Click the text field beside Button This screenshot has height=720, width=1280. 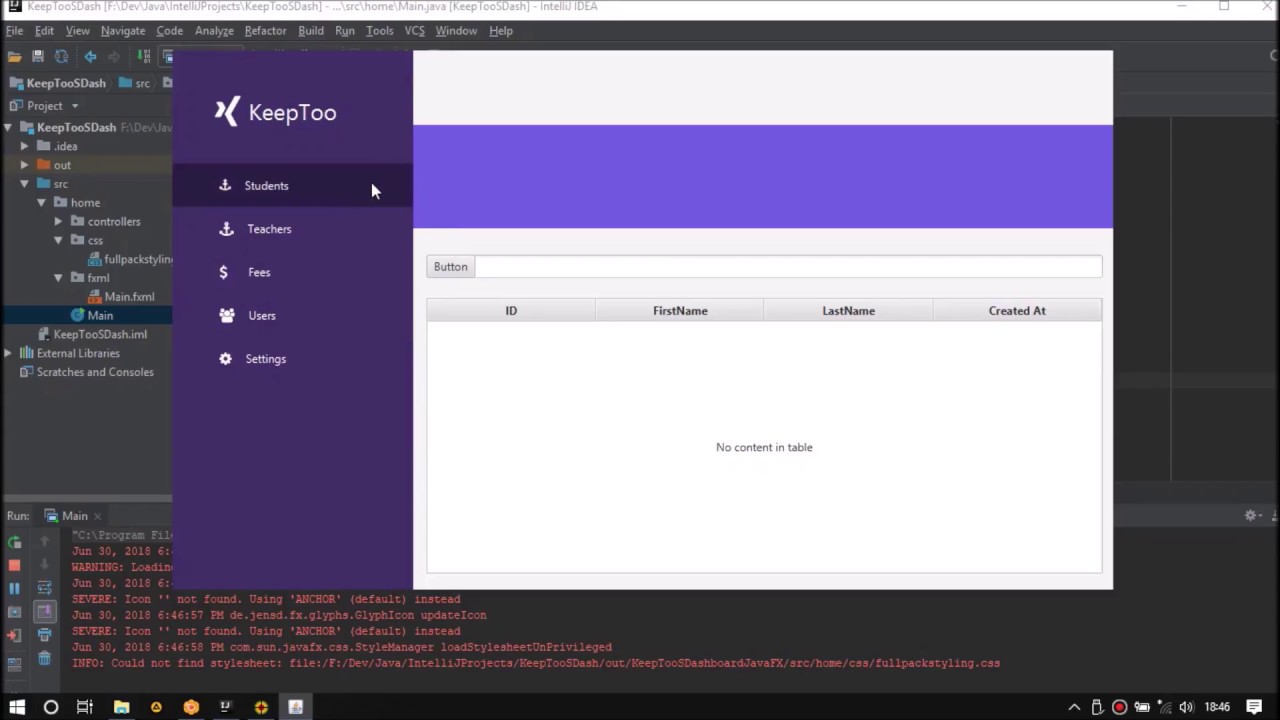tap(788, 267)
